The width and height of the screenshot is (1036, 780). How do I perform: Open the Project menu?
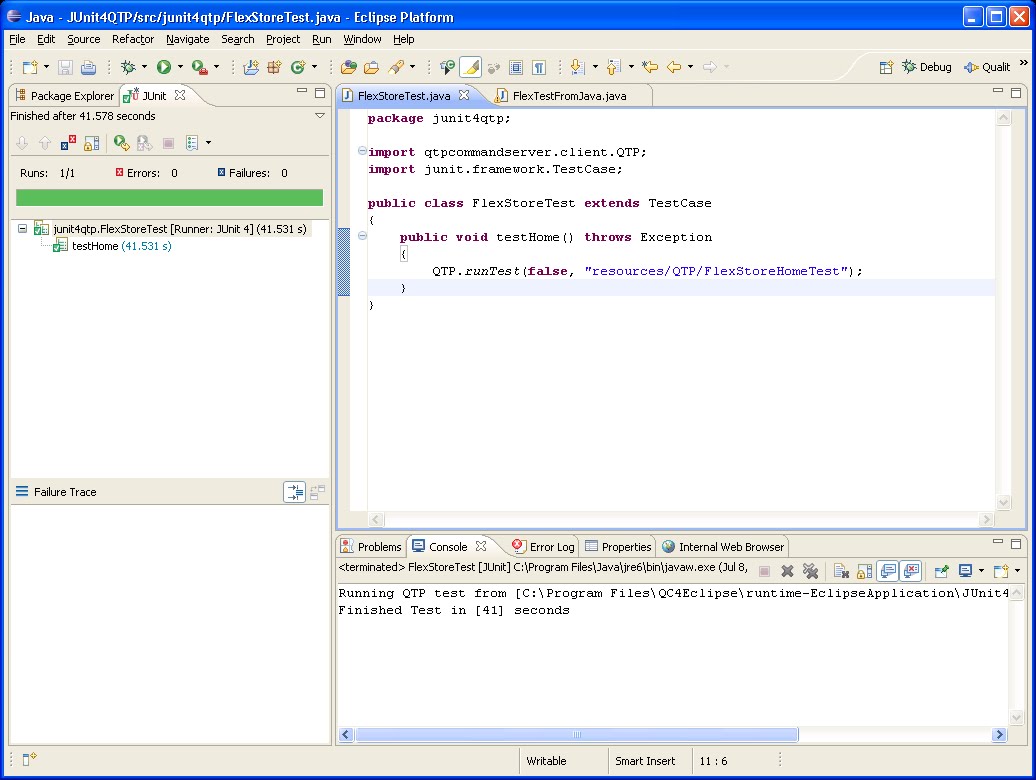point(283,39)
